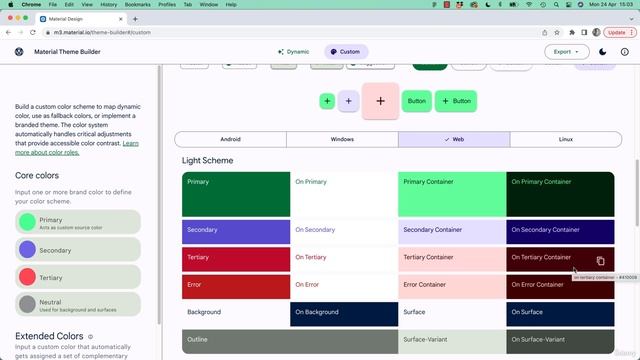The image size is (640, 360).
Task: Click the Background color tile
Action: (236, 314)
